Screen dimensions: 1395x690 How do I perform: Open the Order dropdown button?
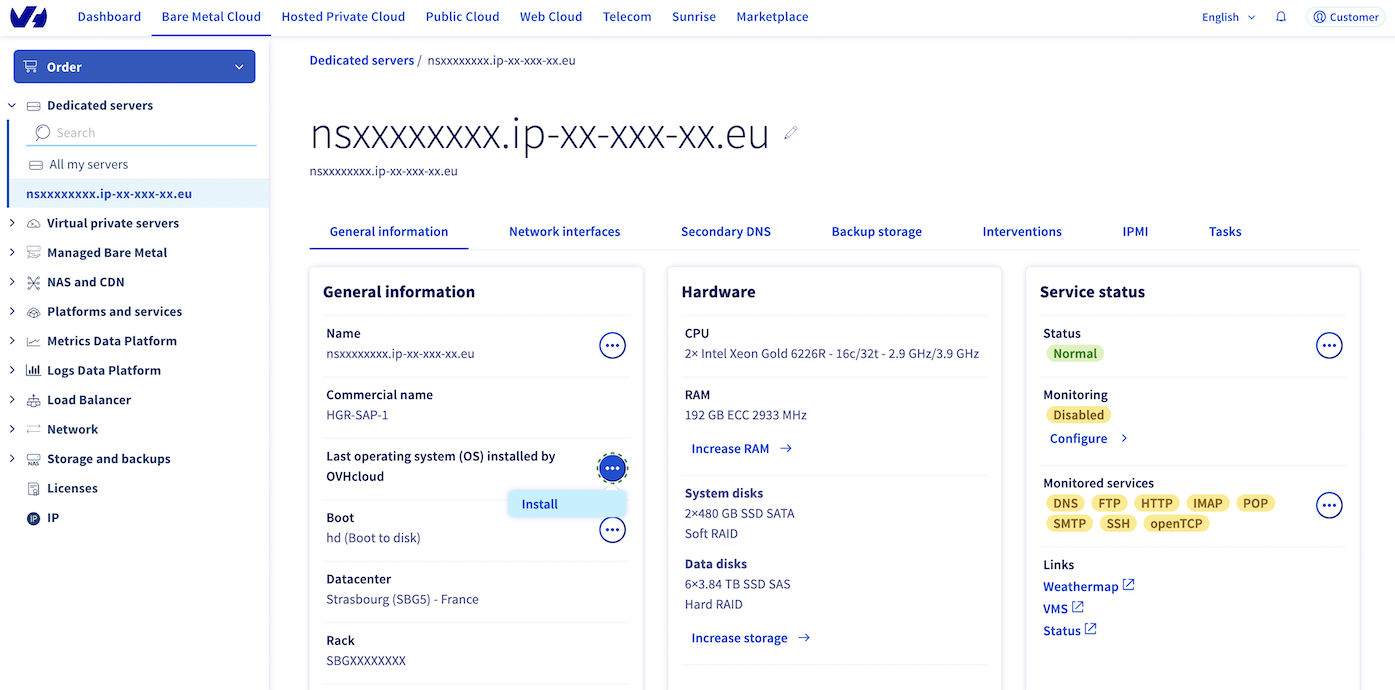point(134,67)
